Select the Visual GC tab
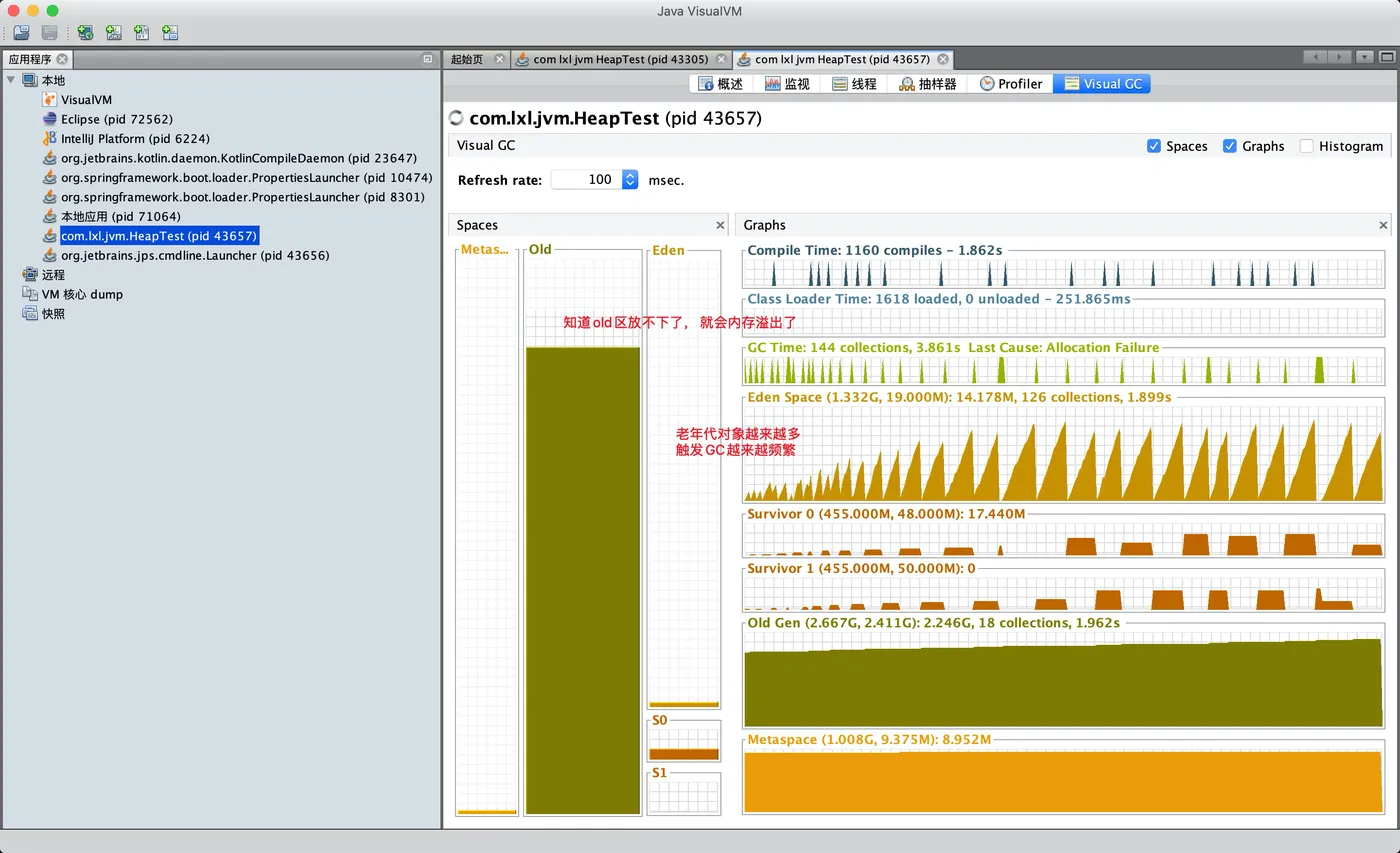The width and height of the screenshot is (1400, 853). point(1102,84)
